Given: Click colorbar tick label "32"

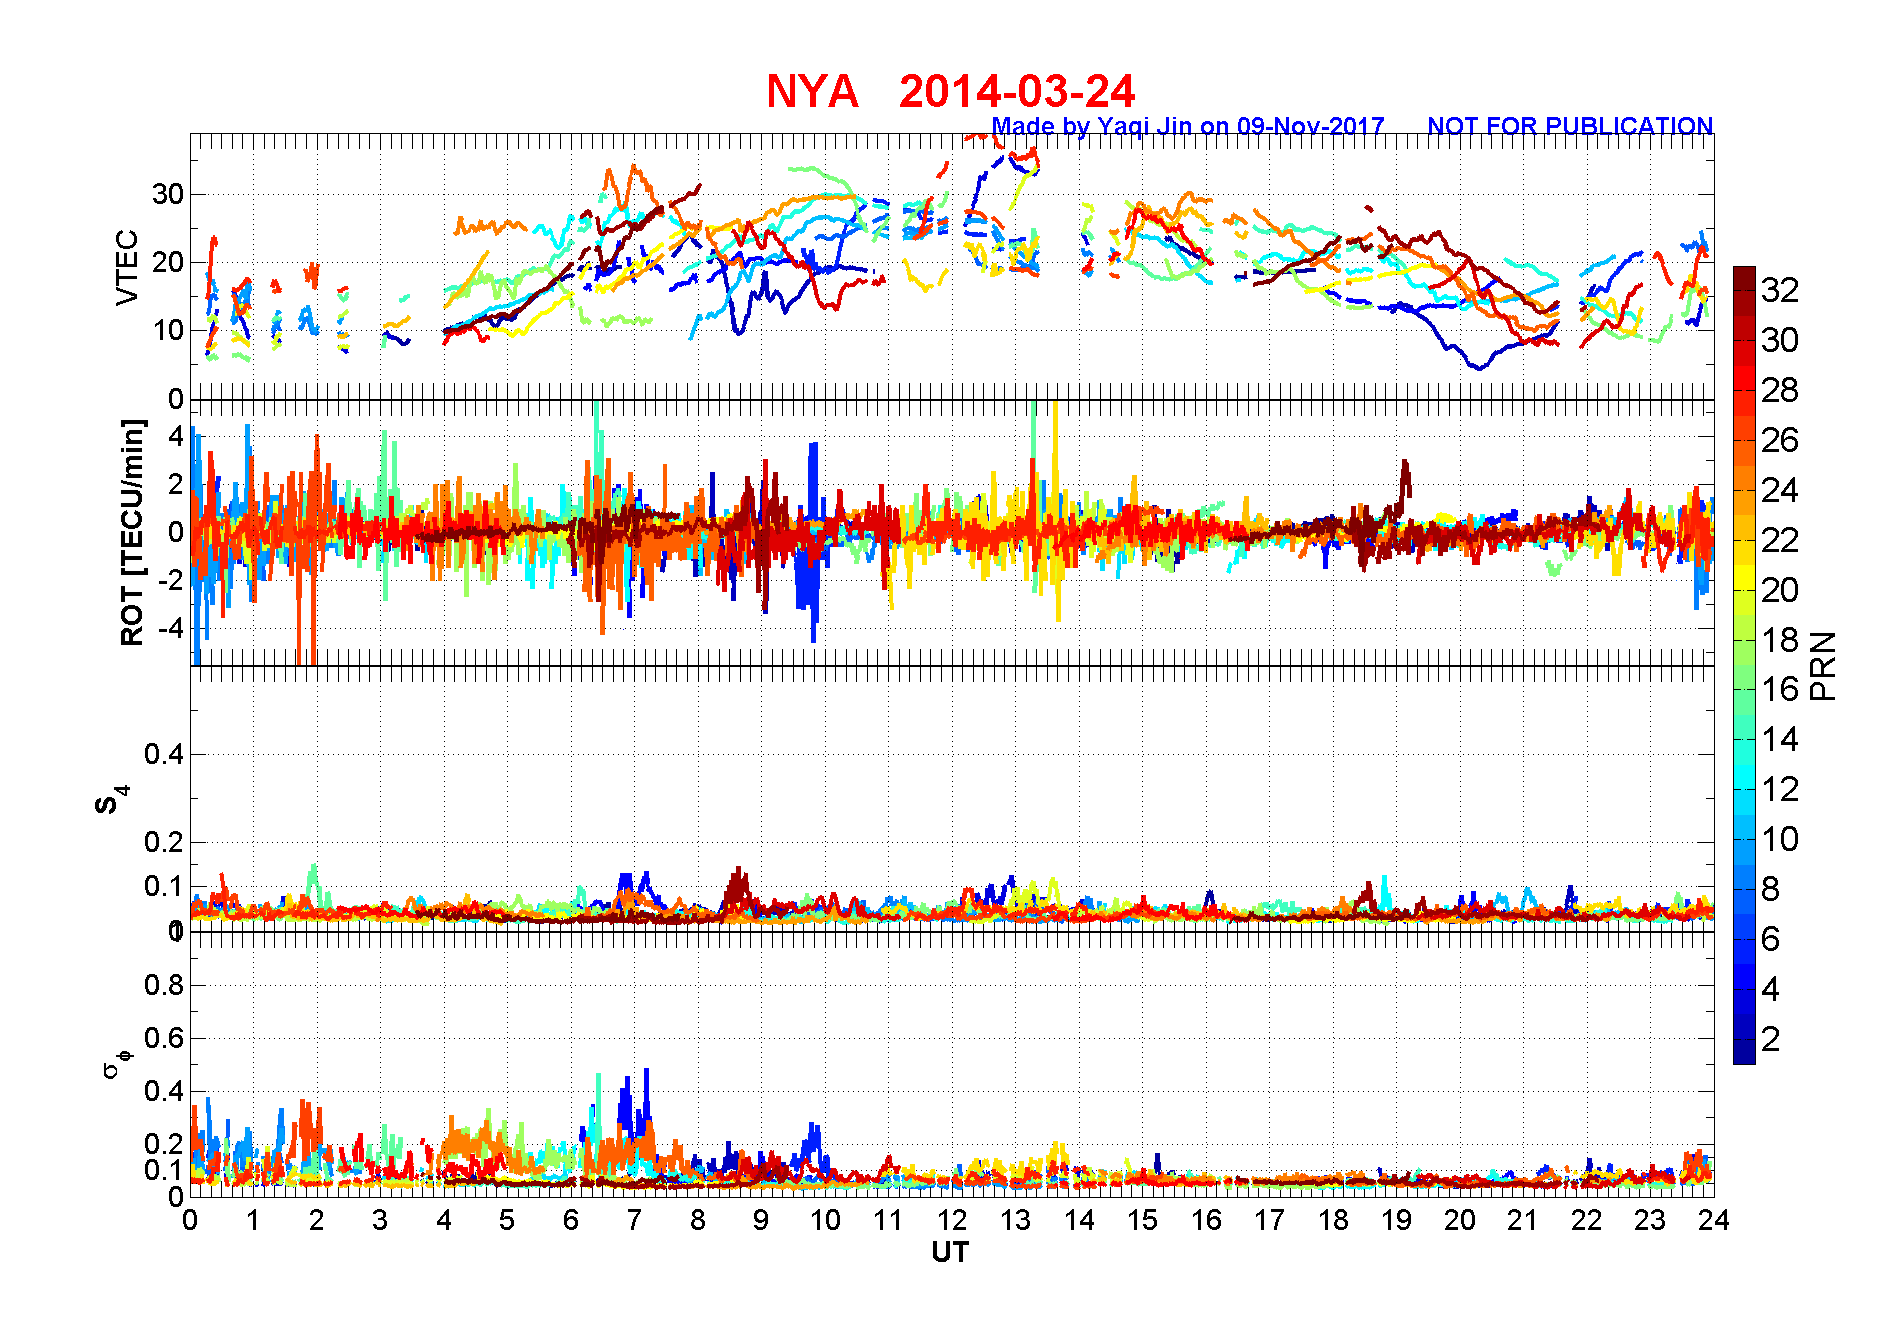Looking at the screenshot, I should coord(1780,290).
